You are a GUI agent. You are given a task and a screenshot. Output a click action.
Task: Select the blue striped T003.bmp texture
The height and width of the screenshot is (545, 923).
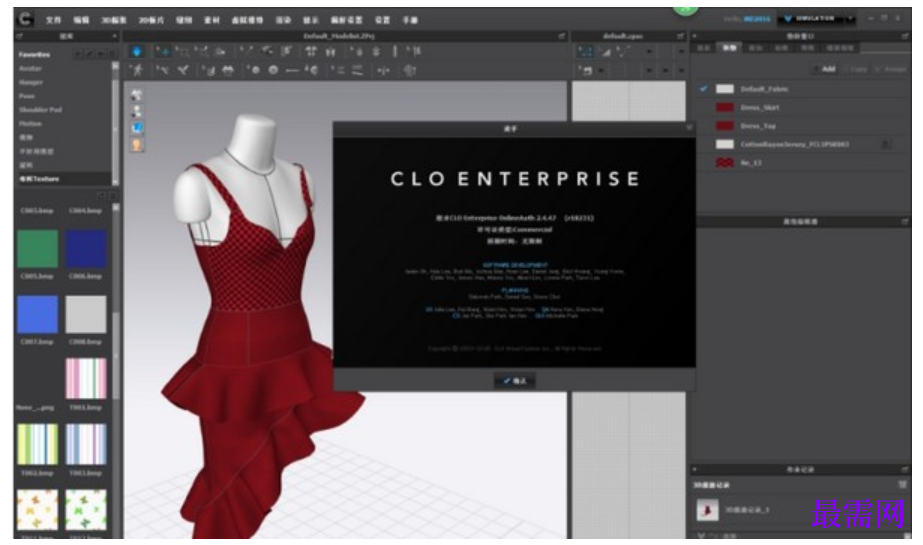click(86, 444)
